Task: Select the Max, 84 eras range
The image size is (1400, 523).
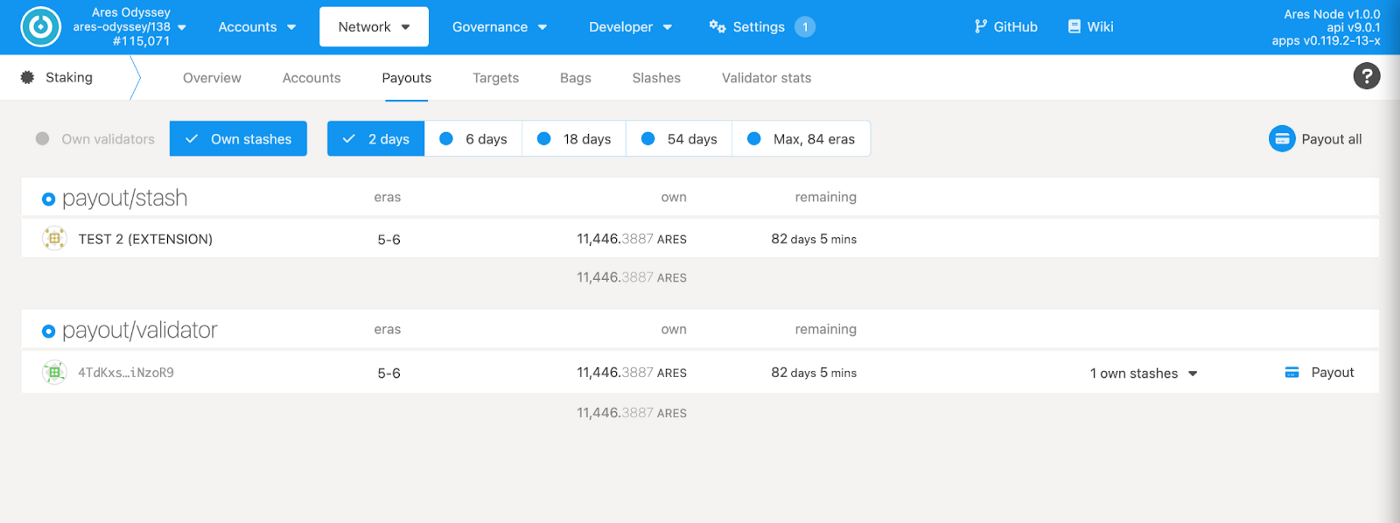Action: coord(801,139)
